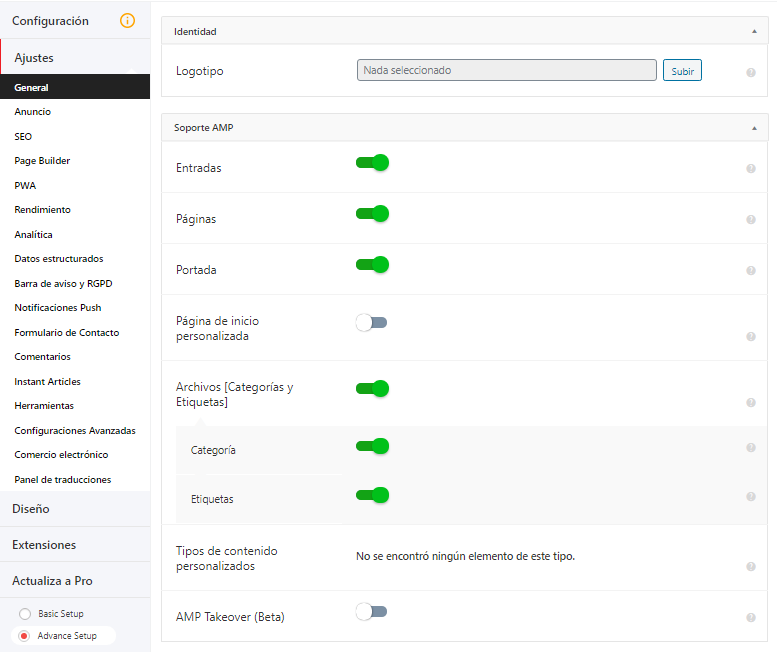Open the SEO settings menu item
Viewport: 777px width, 652px height.
point(23,136)
